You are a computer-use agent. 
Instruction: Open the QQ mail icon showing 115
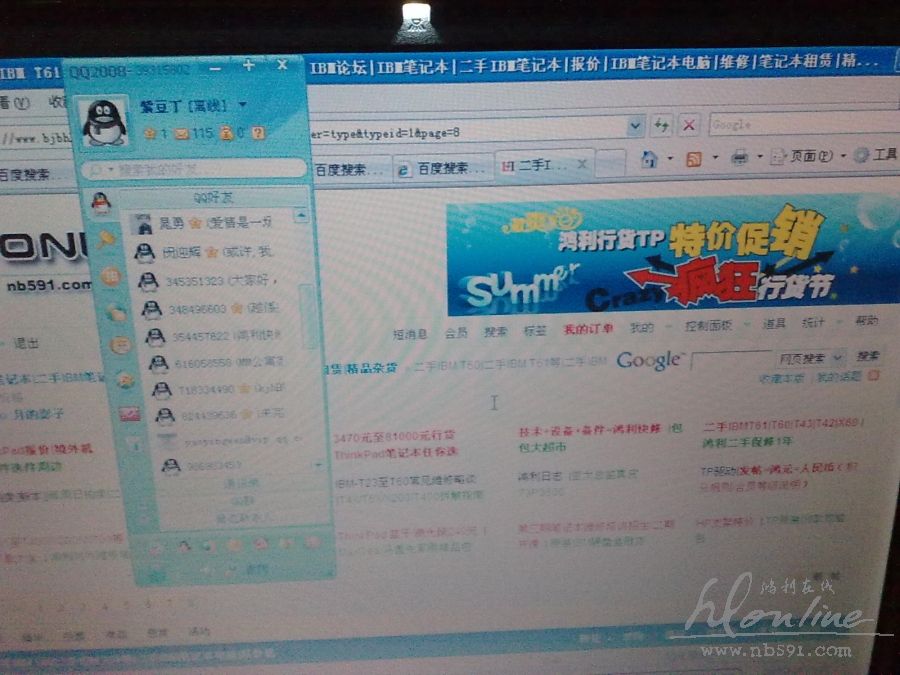pyautogui.click(x=182, y=134)
